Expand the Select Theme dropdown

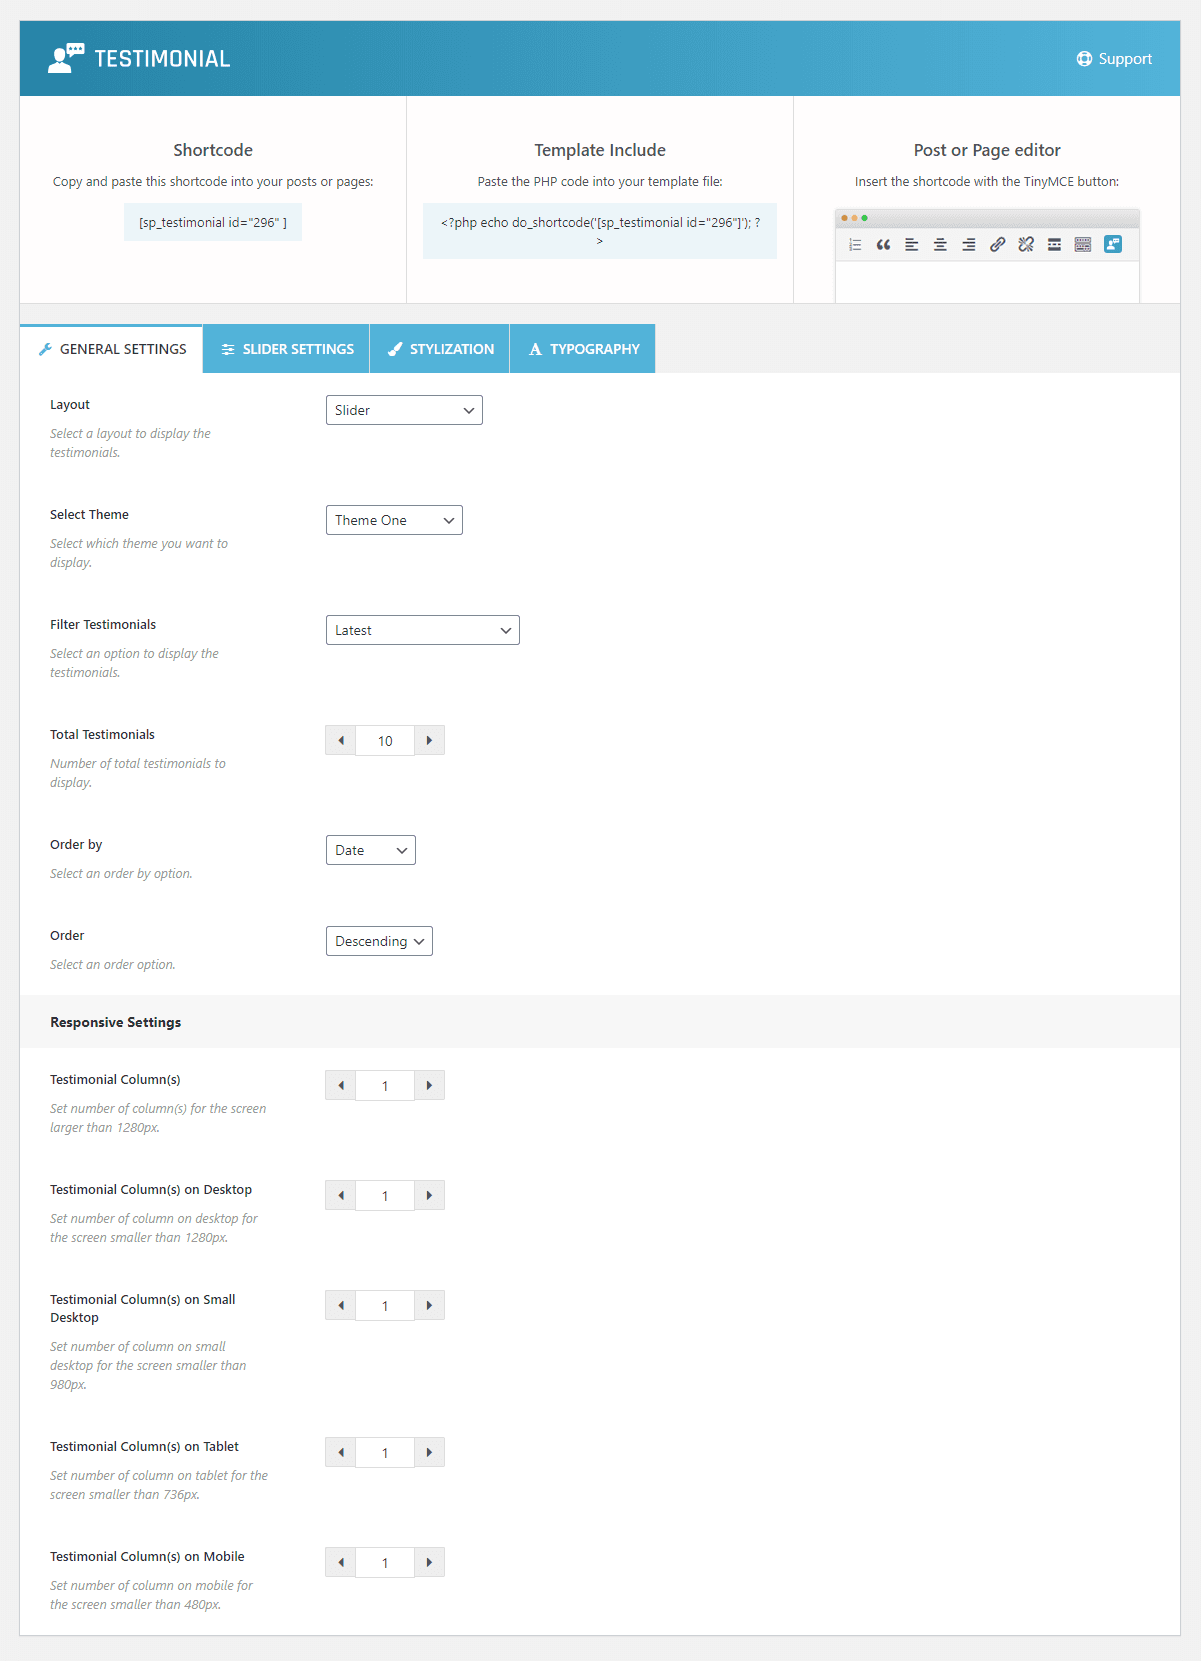point(394,520)
